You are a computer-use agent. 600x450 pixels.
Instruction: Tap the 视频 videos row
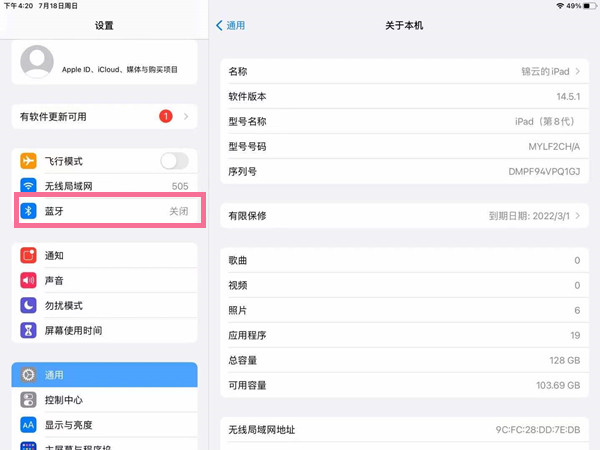404,285
